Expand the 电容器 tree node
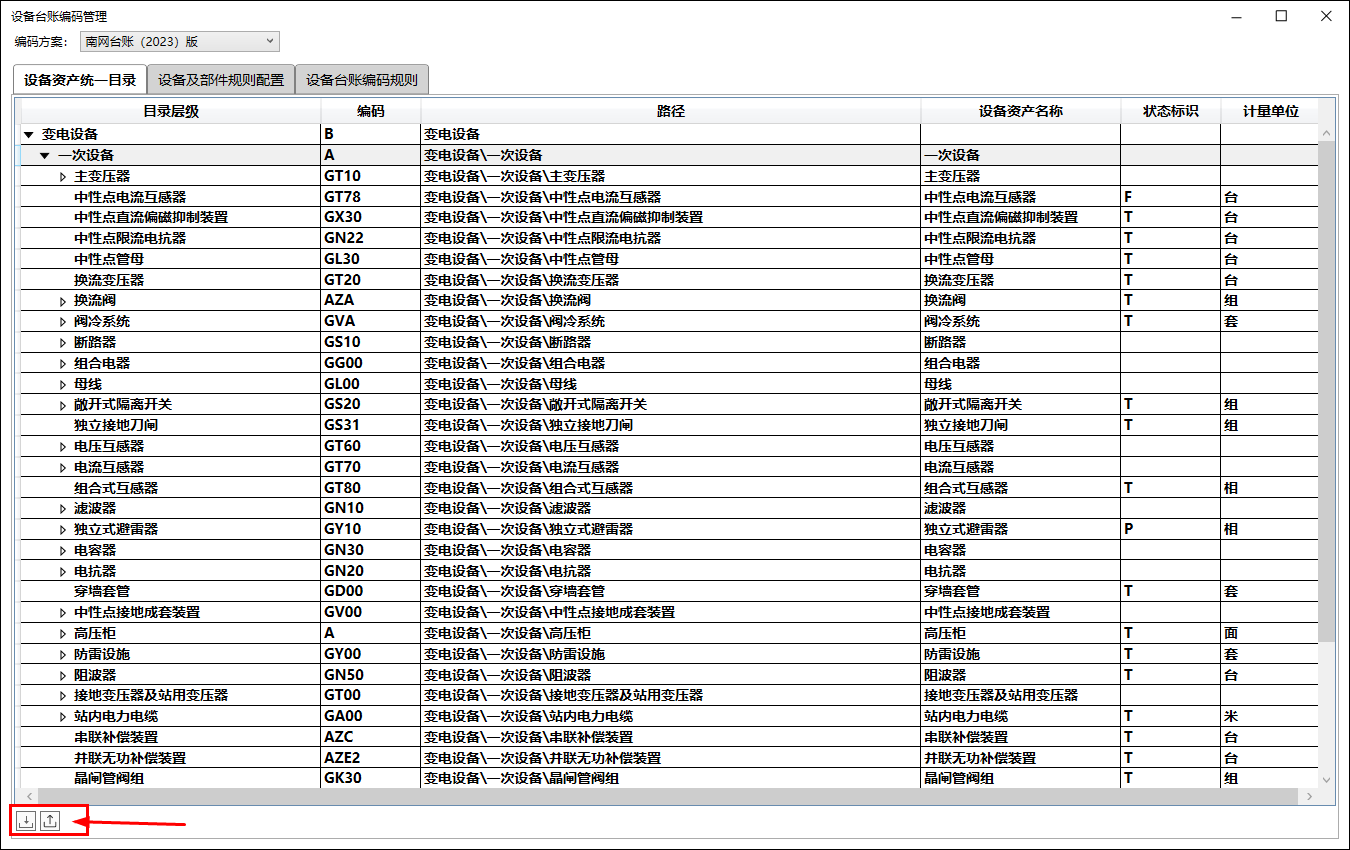The height and width of the screenshot is (850, 1350). (x=63, y=550)
